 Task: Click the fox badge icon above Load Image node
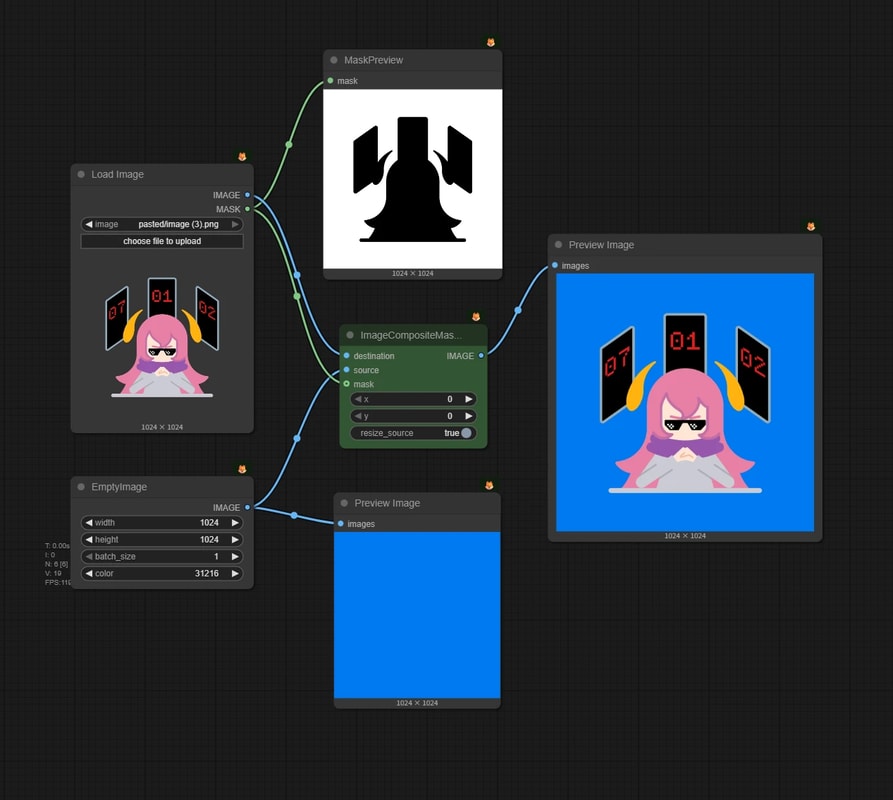click(242, 157)
